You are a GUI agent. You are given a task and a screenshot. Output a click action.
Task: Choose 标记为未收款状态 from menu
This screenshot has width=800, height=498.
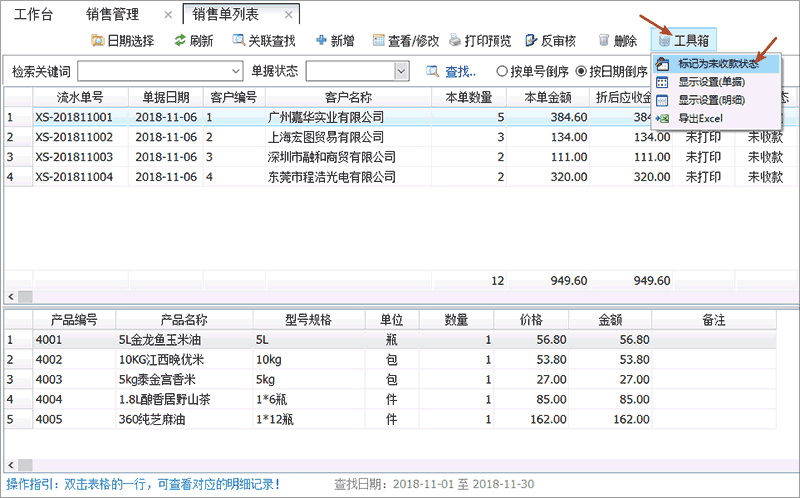pos(716,64)
